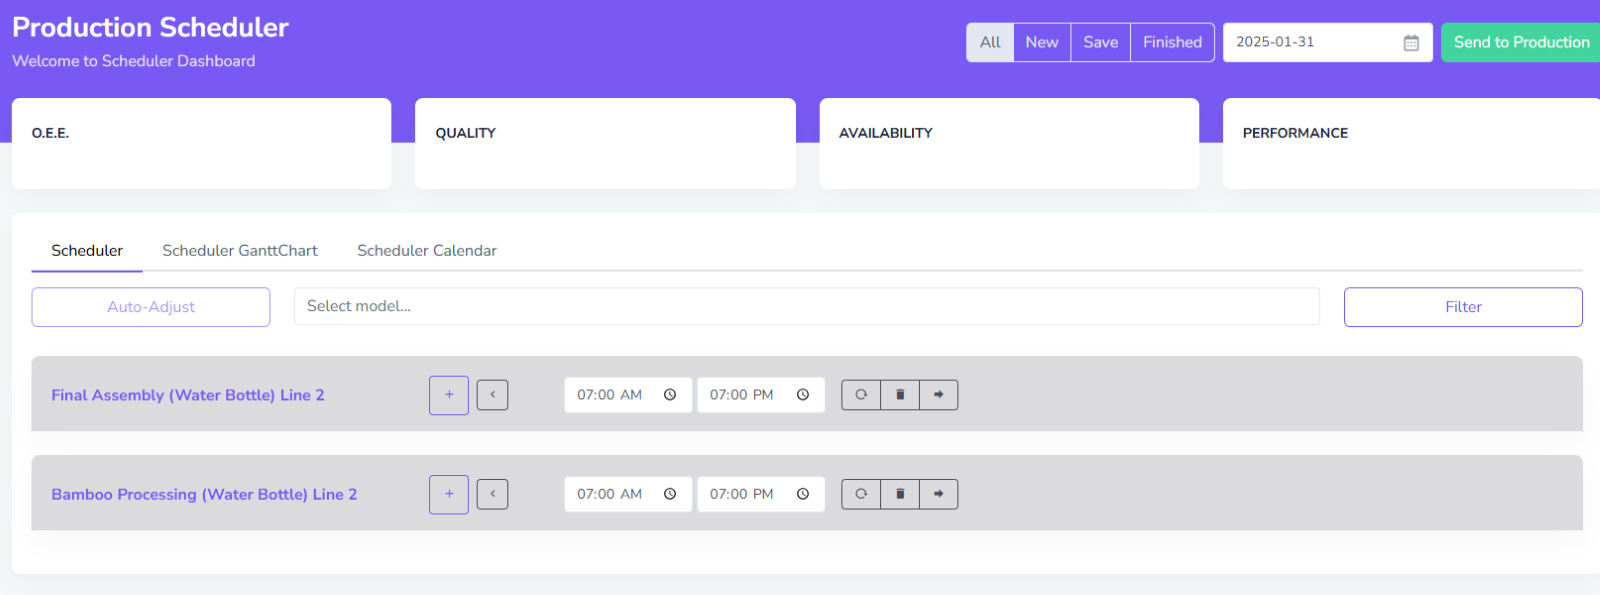Click right arrow icon on Bamboo Processing row
The width and height of the screenshot is (1600, 595).
[x=939, y=494]
